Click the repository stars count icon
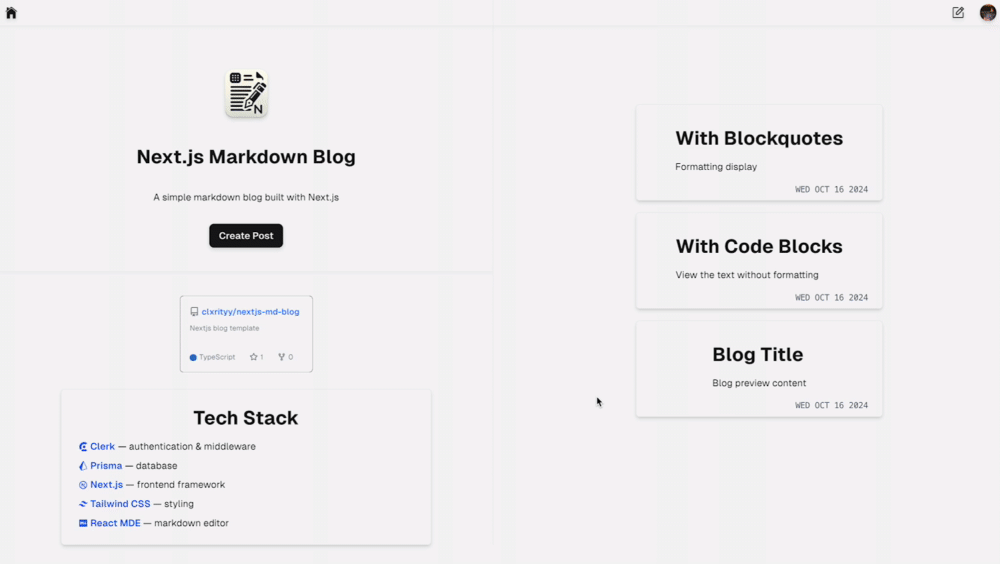Image resolution: width=1000 pixels, height=564 pixels. point(253,357)
